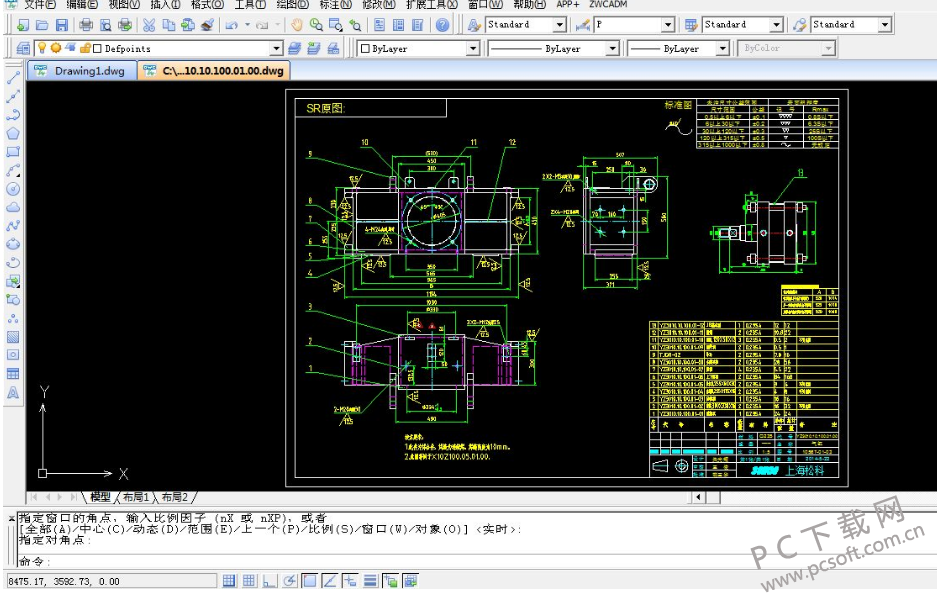Image resolution: width=937 pixels, height=594 pixels.
Task: Open the 文件(F) menu
Action: (x=40, y=4)
